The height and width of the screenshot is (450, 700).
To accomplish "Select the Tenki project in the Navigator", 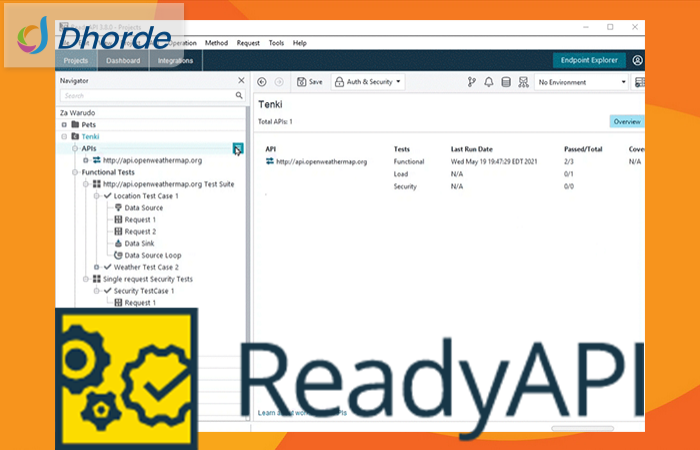I will tap(90, 137).
